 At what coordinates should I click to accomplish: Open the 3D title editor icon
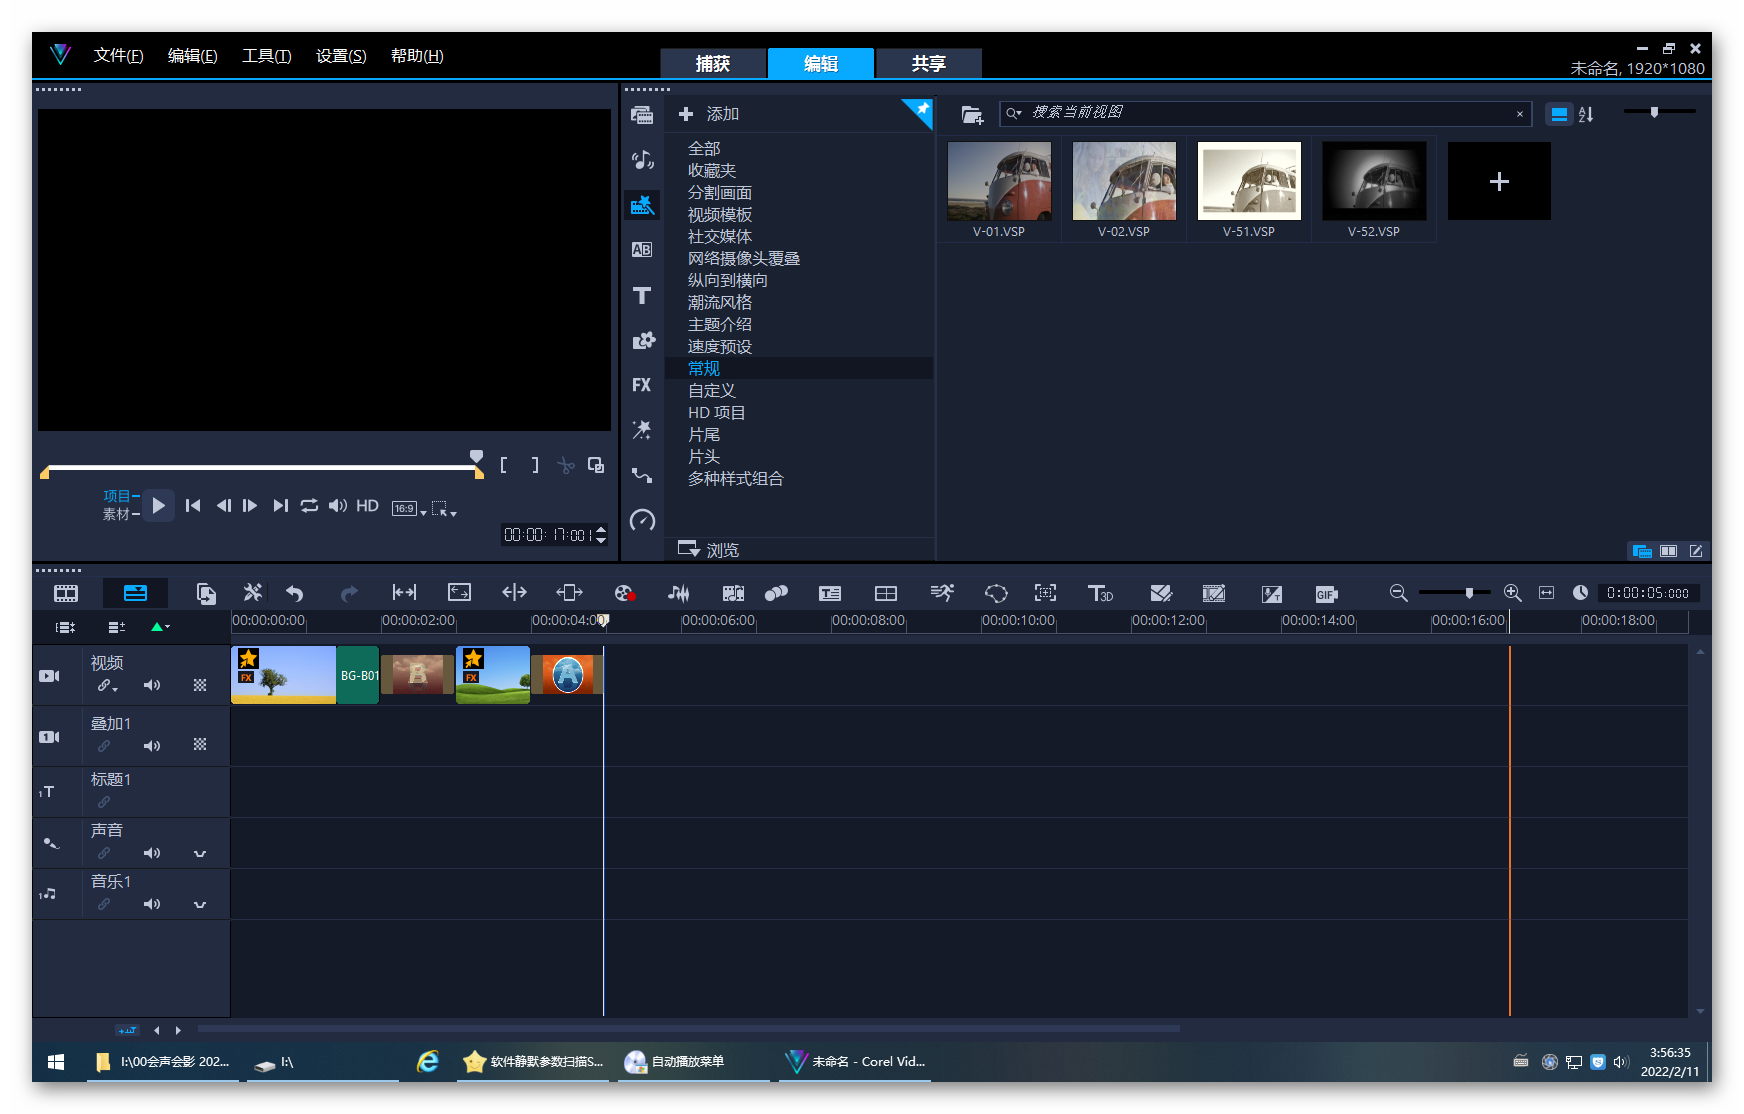[x=1100, y=593]
